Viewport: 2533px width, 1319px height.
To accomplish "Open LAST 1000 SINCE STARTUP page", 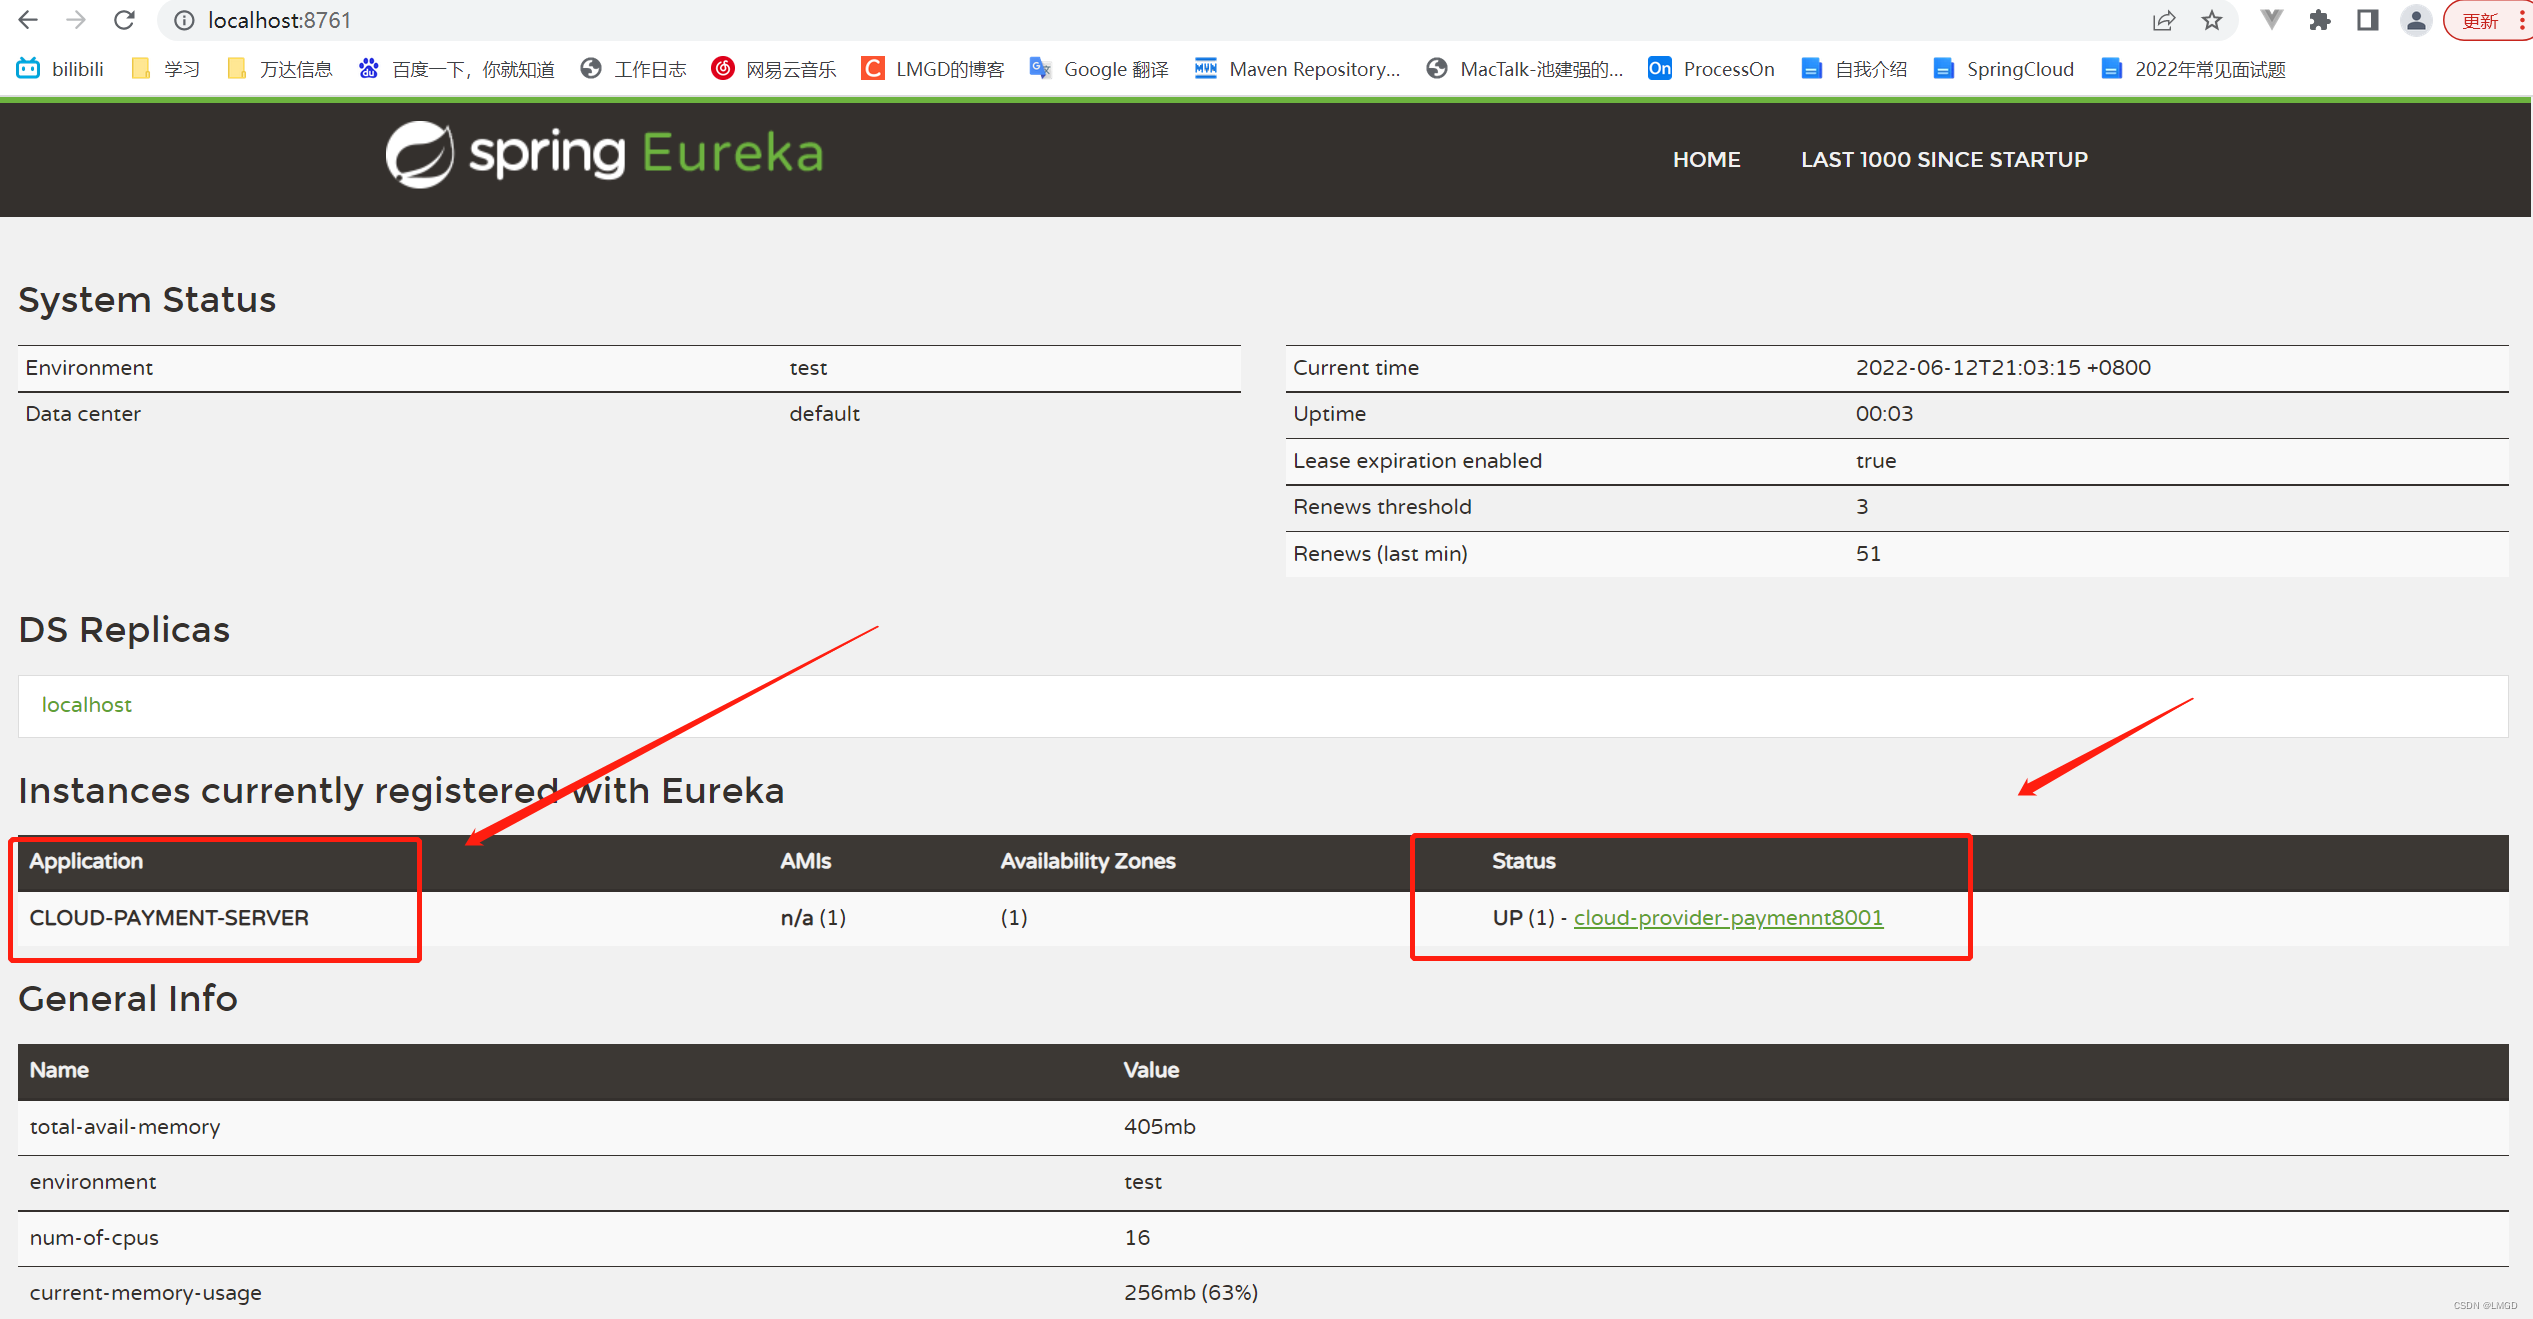I will (x=1943, y=160).
